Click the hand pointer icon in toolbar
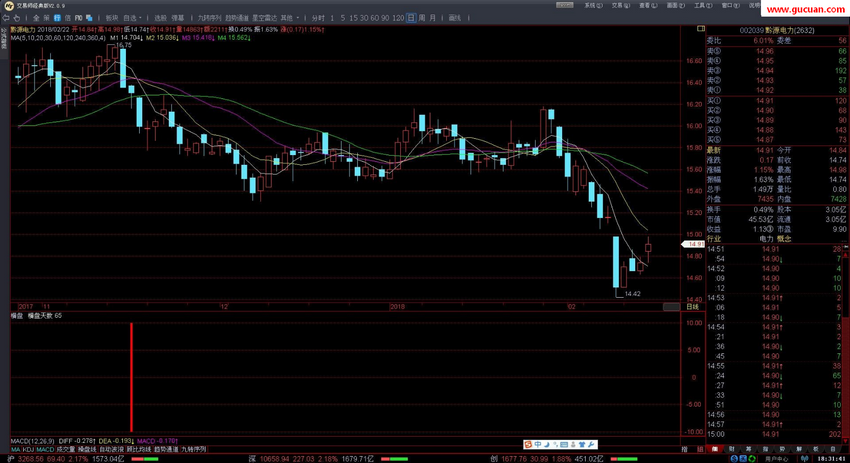 tap(17, 18)
